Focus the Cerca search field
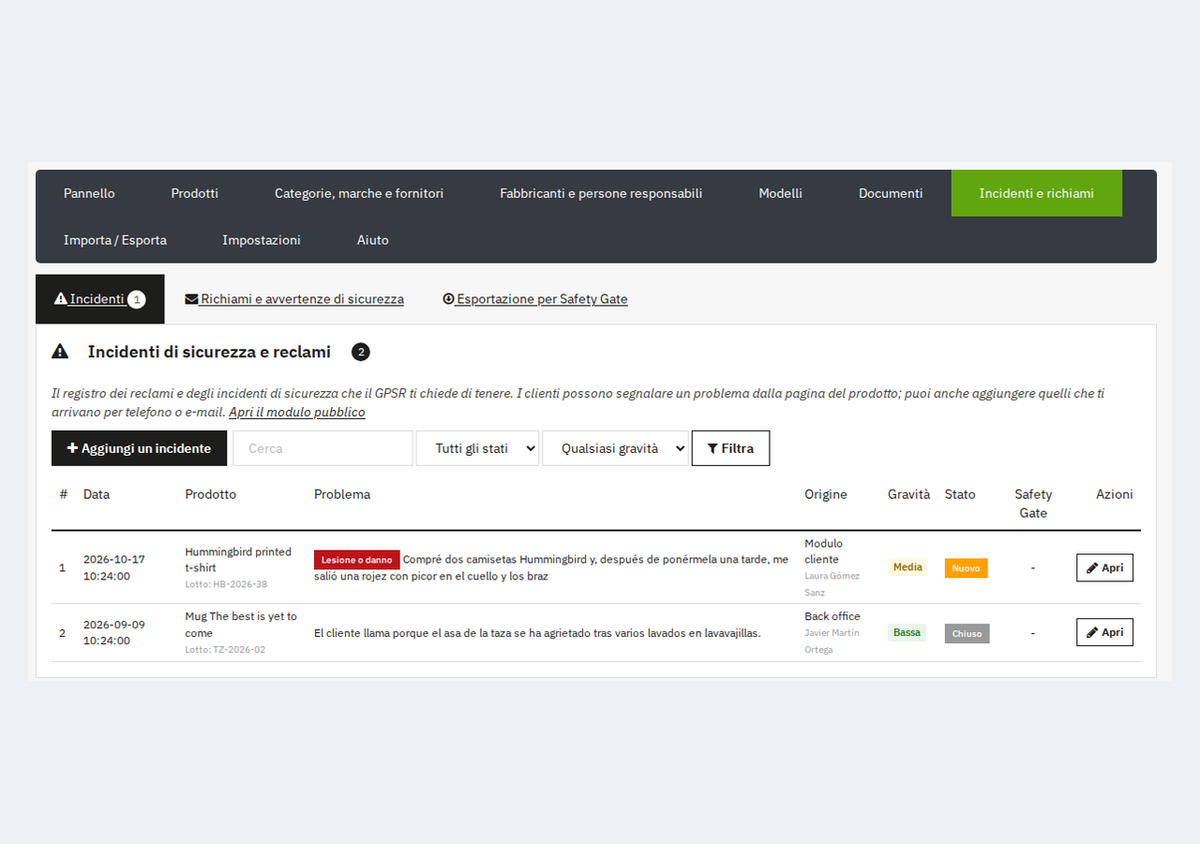This screenshot has height=844, width=1200. pyautogui.click(x=323, y=449)
